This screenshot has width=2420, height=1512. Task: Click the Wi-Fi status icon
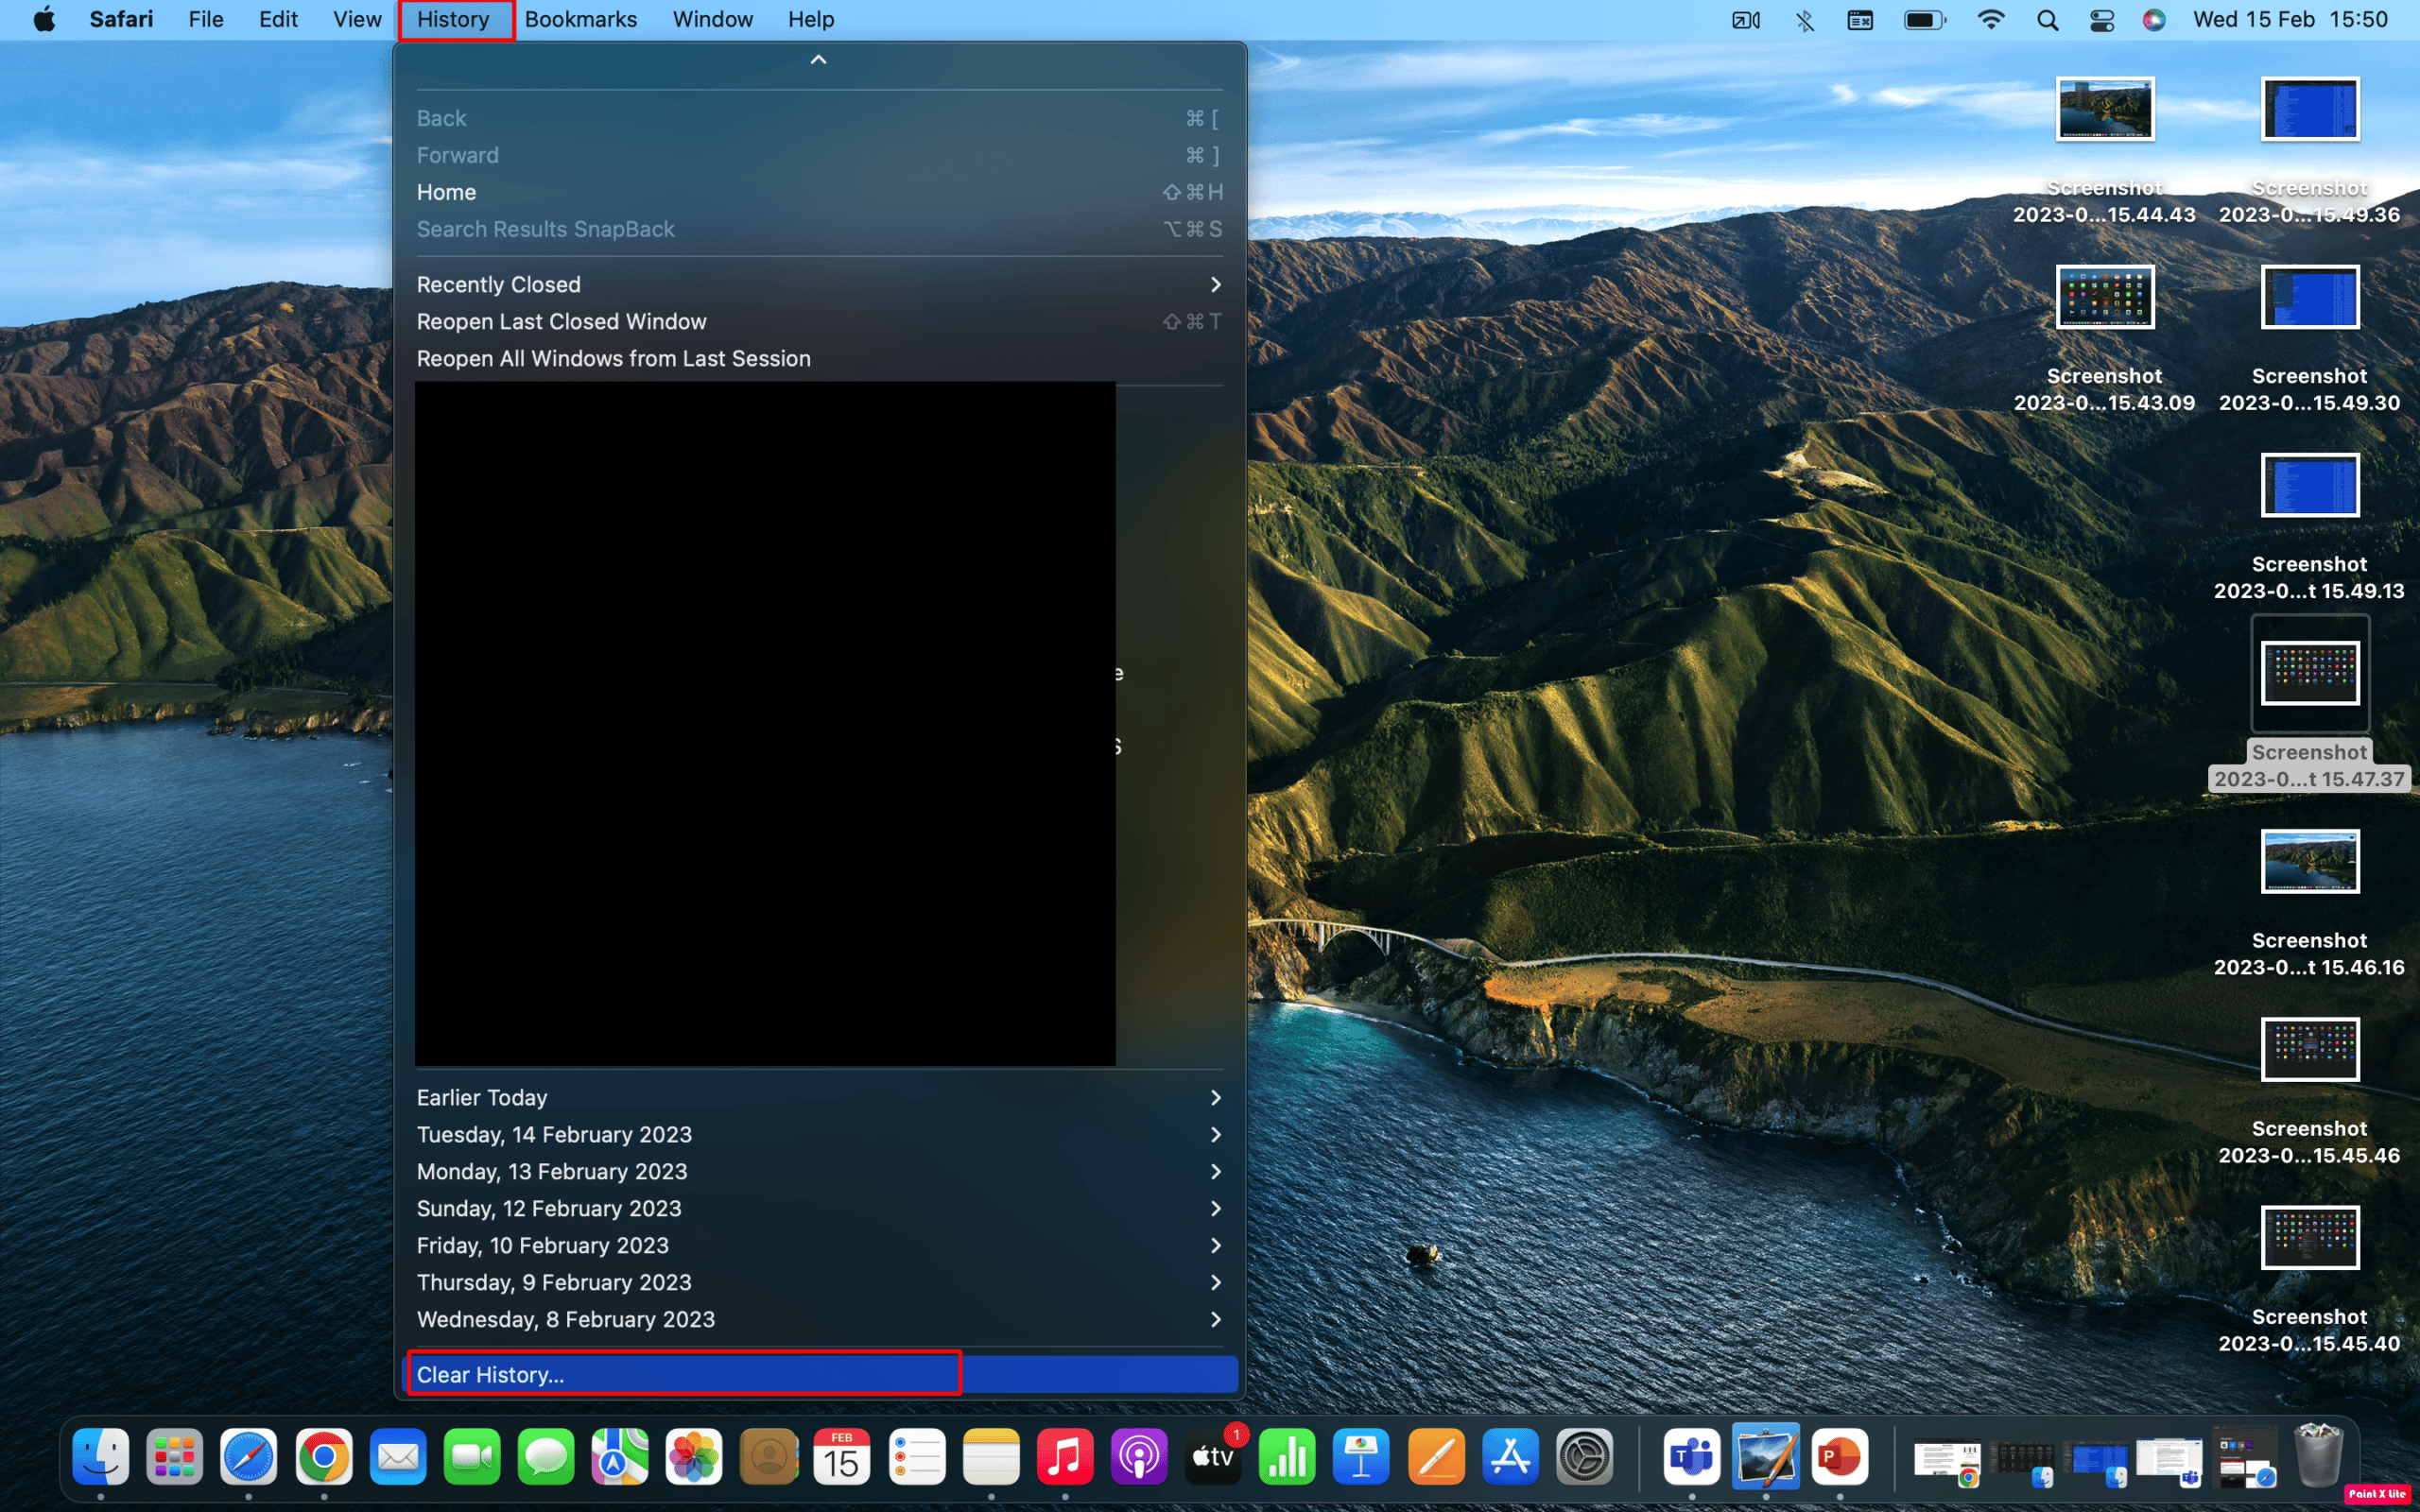(x=1991, y=20)
